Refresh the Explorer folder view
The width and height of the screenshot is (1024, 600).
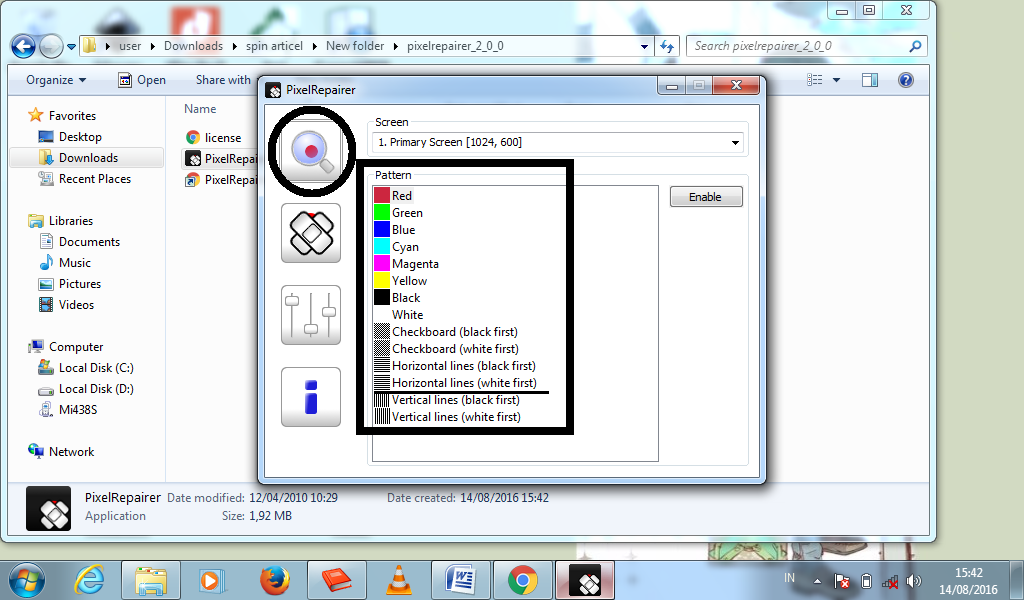click(667, 46)
